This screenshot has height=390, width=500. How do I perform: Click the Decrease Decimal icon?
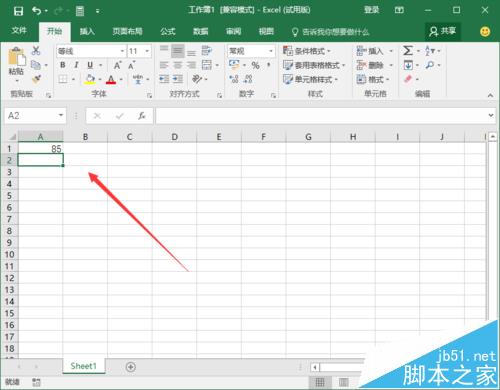point(248,79)
